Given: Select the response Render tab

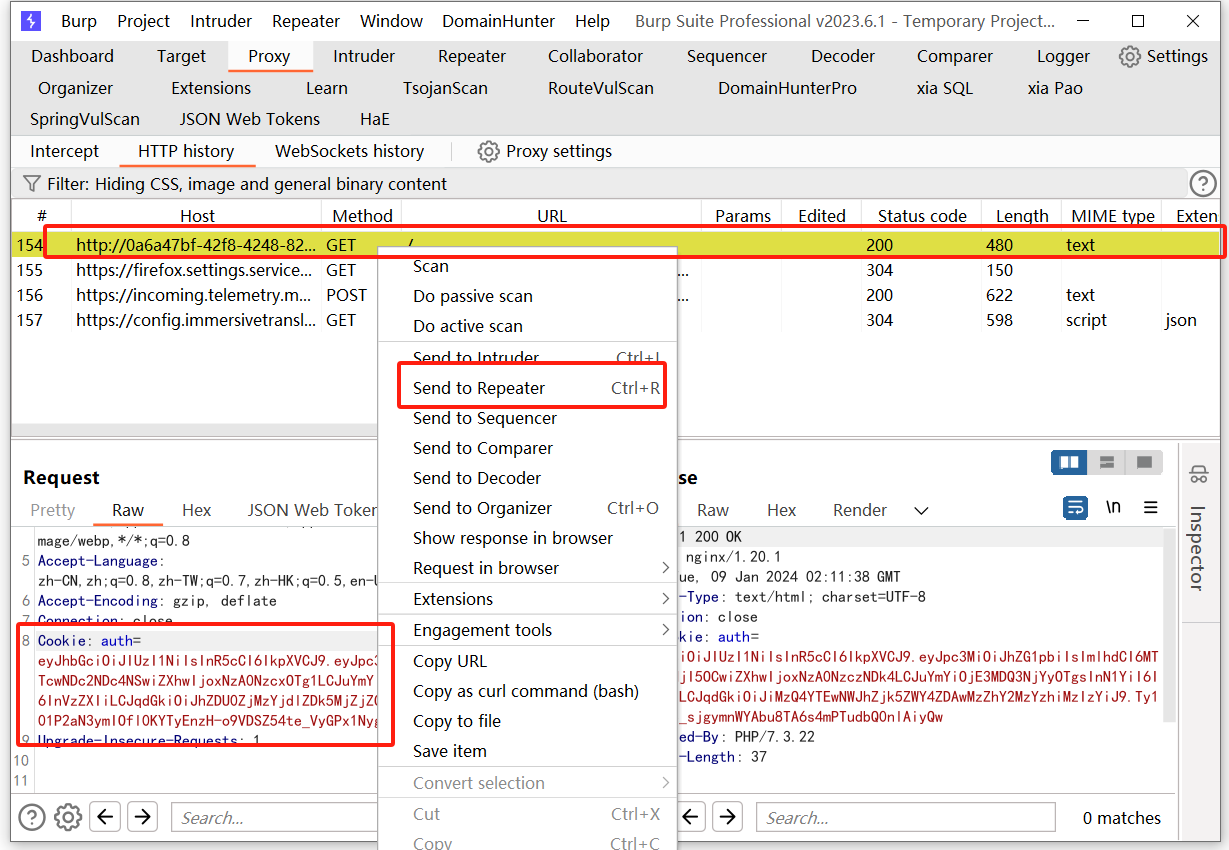Looking at the screenshot, I should pyautogui.click(x=860, y=510).
